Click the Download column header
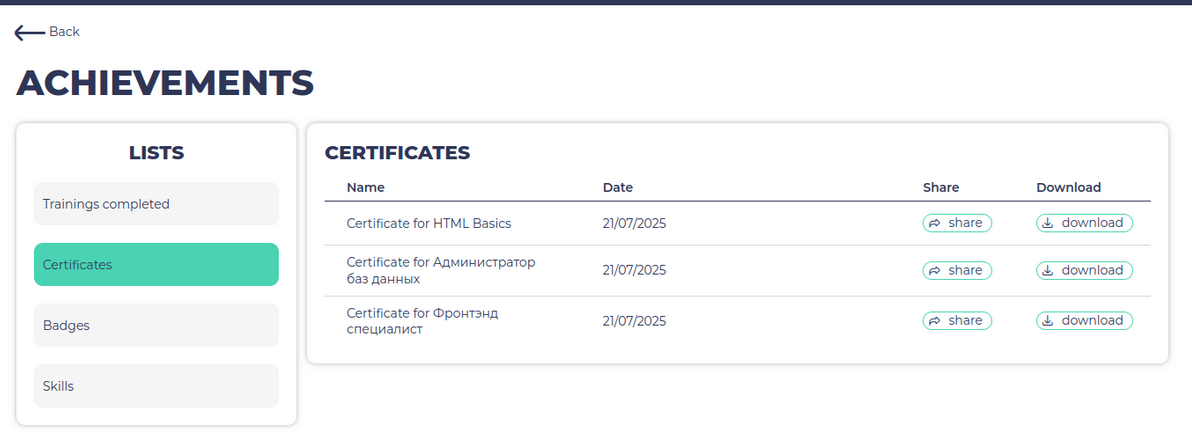This screenshot has height=448, width=1192. tap(1068, 187)
